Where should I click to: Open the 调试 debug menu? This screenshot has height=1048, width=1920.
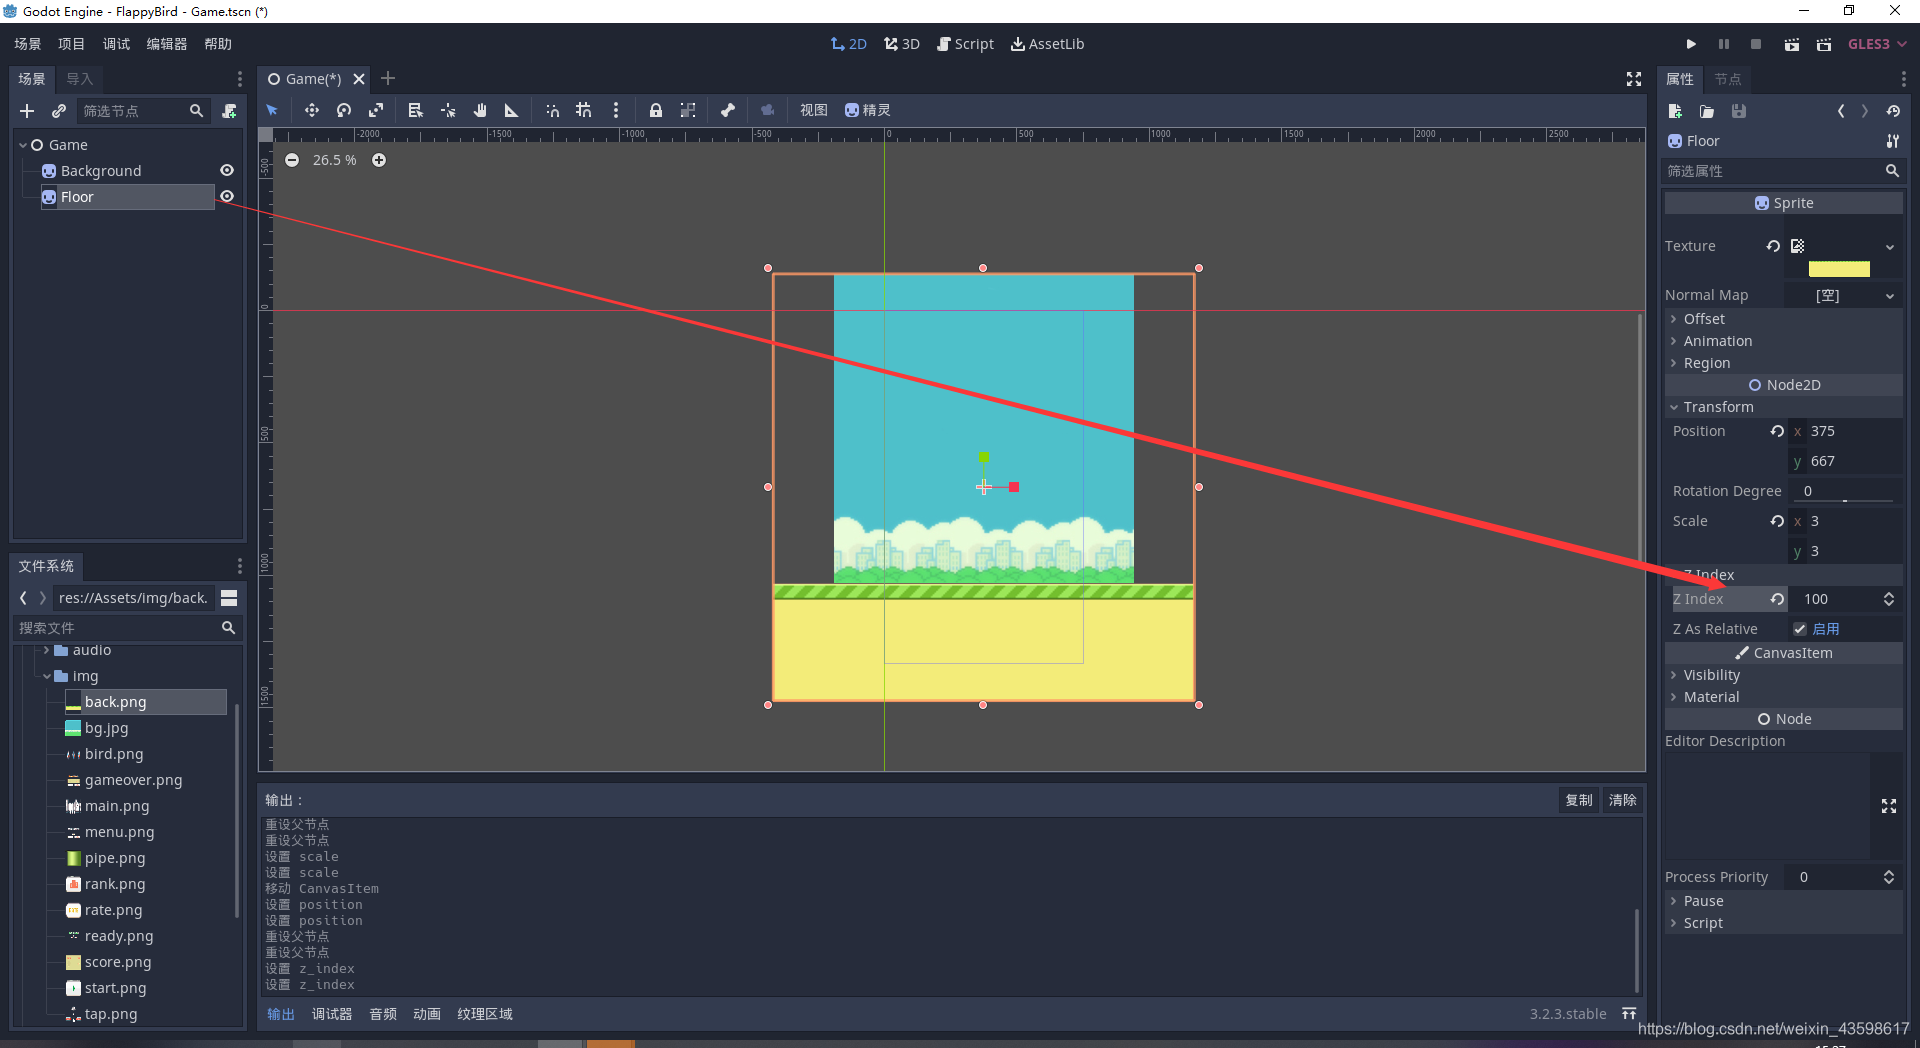tap(116, 44)
